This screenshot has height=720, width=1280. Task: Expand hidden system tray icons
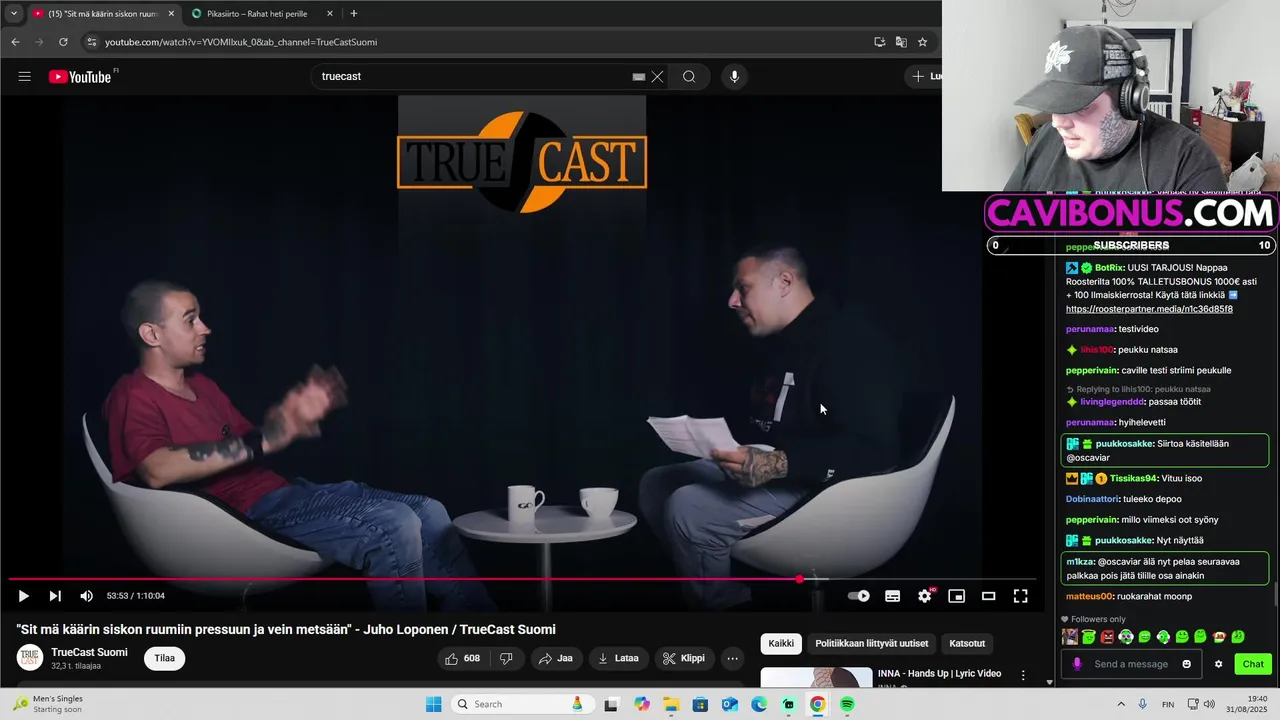[x=1120, y=704]
